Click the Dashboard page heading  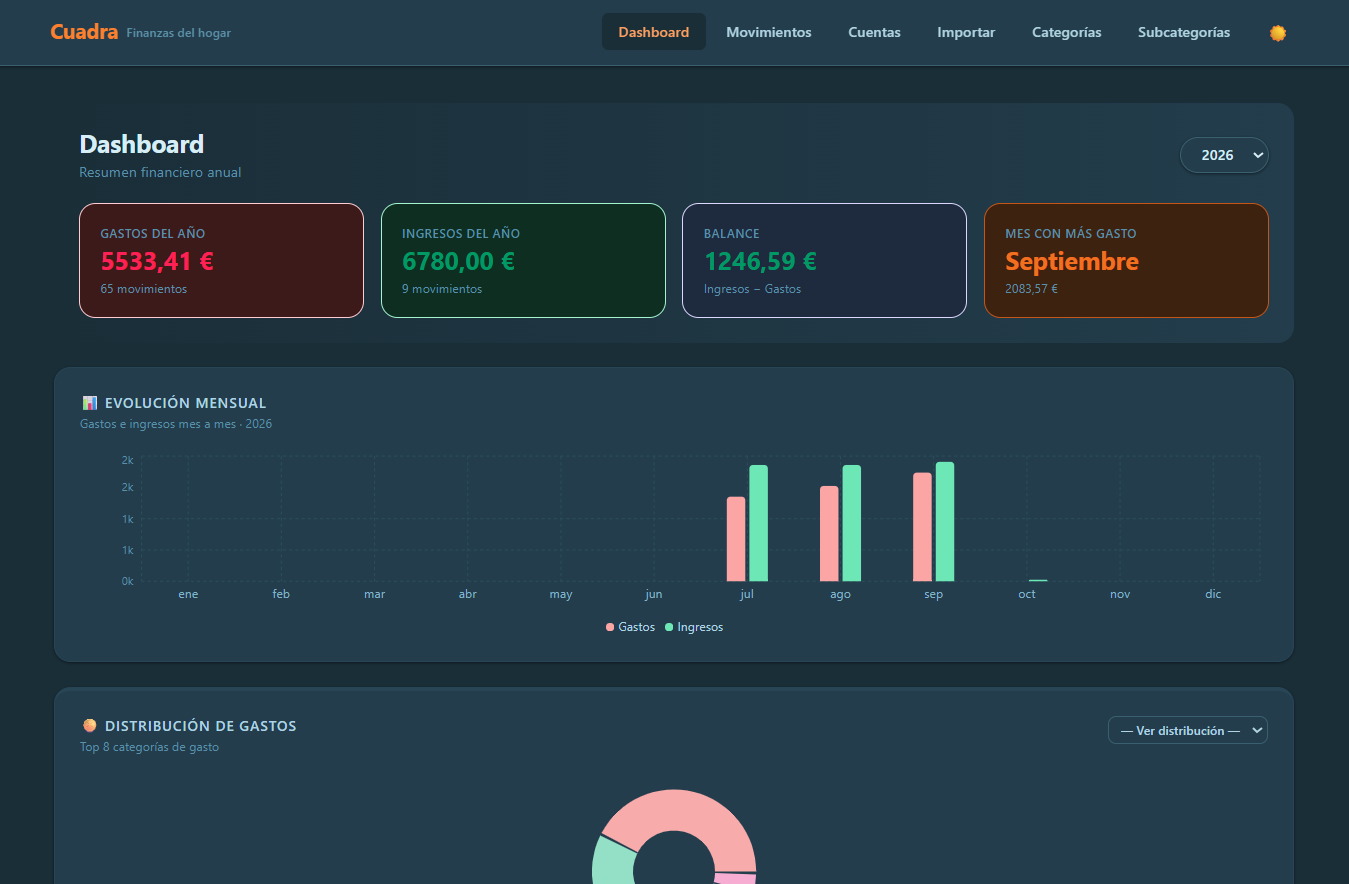click(x=141, y=144)
